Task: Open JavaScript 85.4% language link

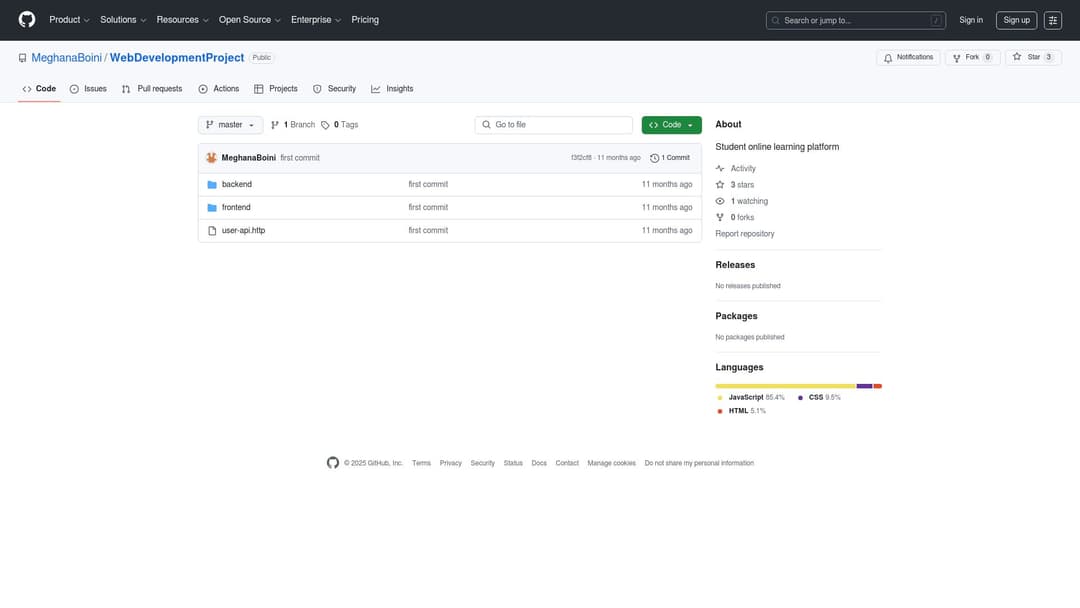Action: click(x=751, y=398)
